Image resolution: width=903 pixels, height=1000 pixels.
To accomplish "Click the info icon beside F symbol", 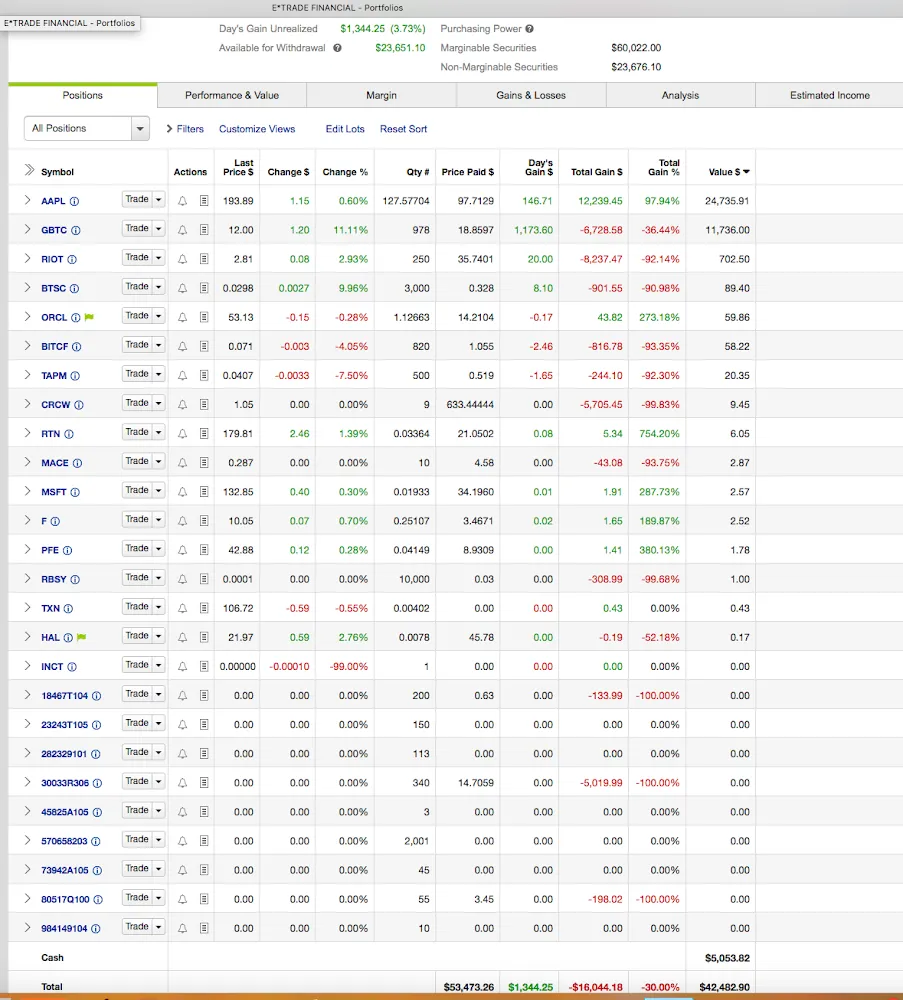I will [x=55, y=521].
